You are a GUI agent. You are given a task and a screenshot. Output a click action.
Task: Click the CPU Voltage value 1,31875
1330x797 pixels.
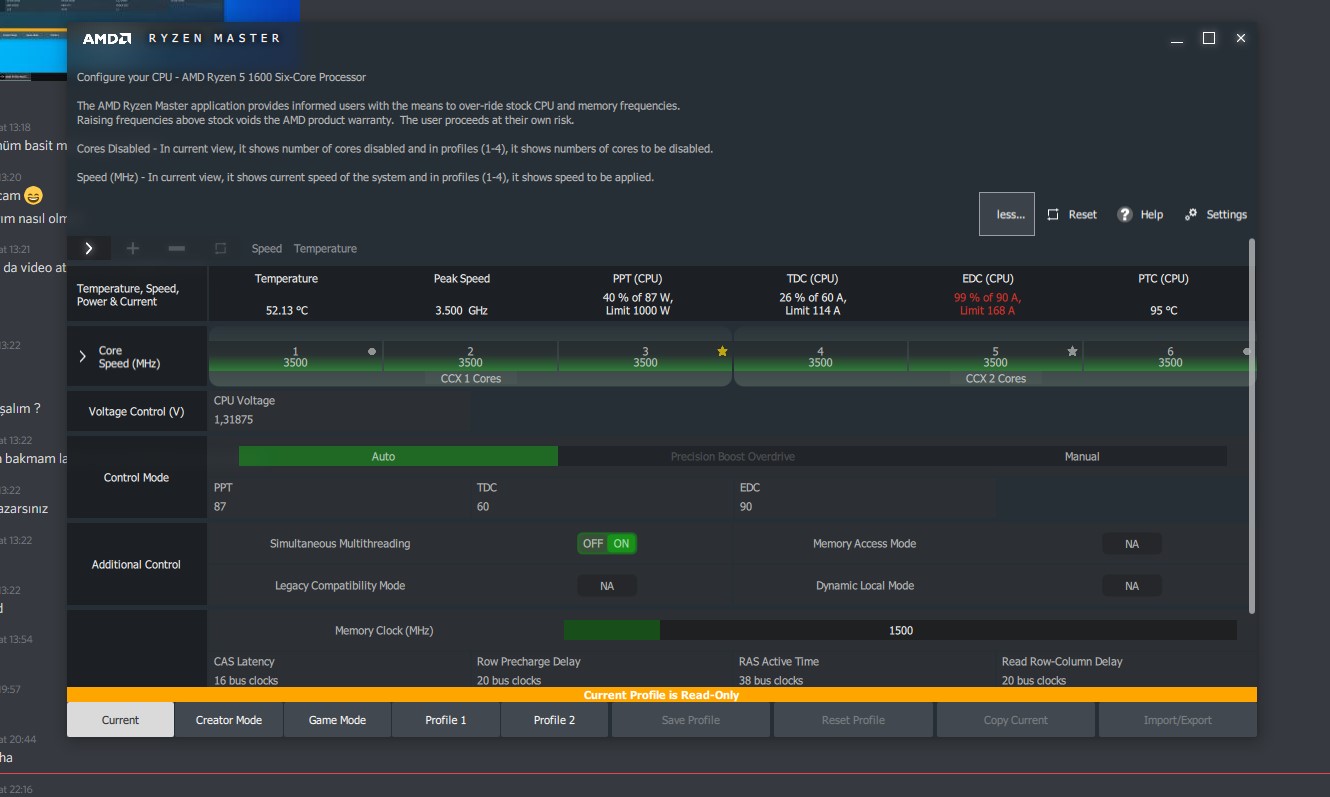(x=233, y=420)
